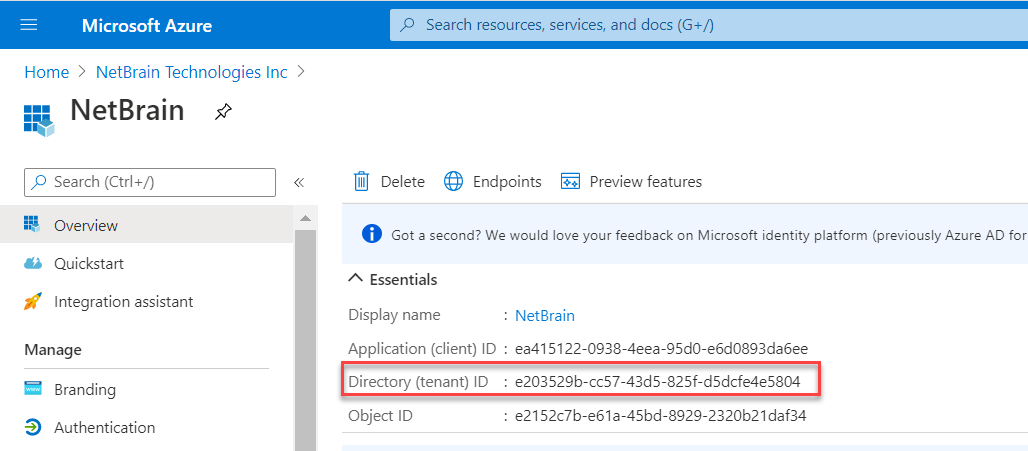This screenshot has width=1028, height=451.
Task: Pin the NetBrain app registration
Action: click(223, 112)
